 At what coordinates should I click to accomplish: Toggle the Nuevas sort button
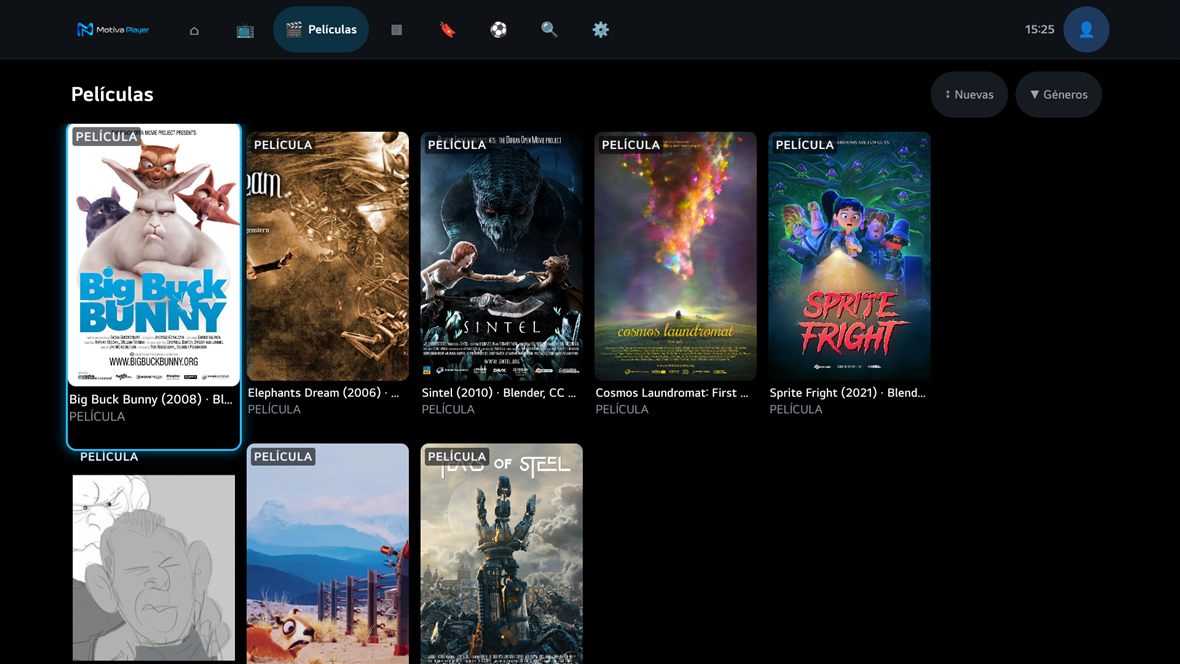pos(969,94)
